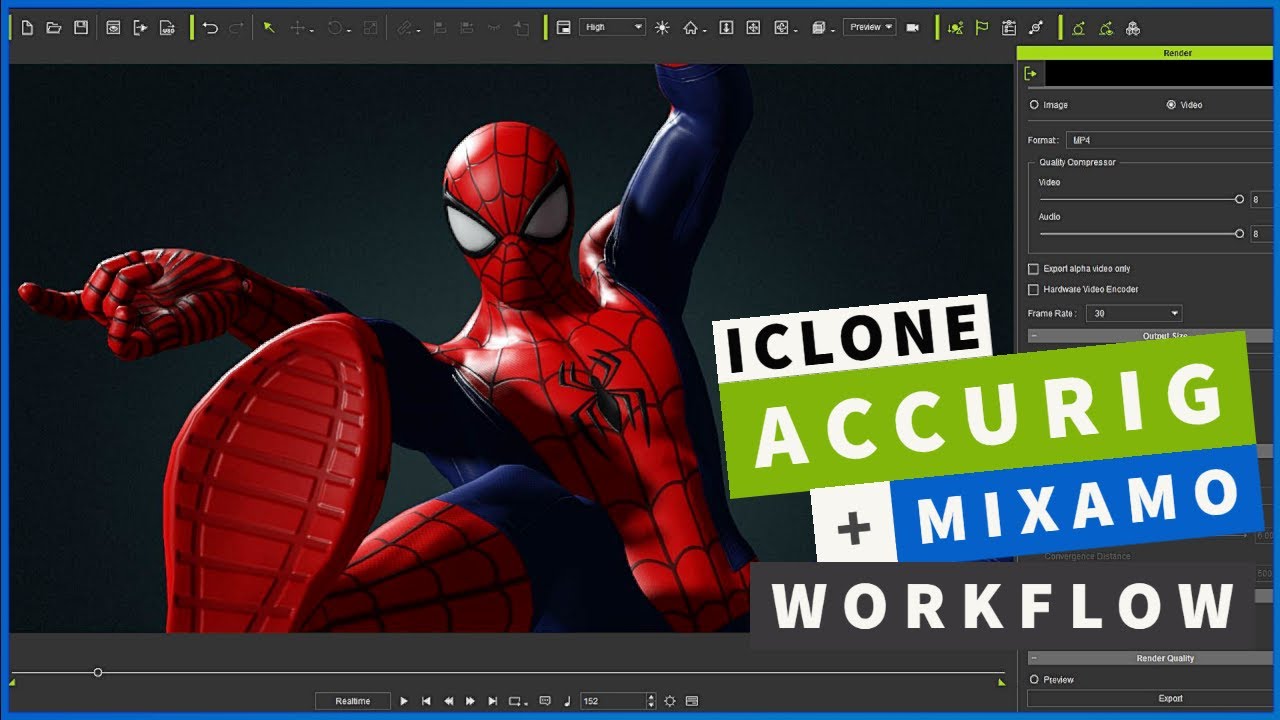Click the music note icon in playback bar
Screen dimensions: 1280x720
coord(567,701)
